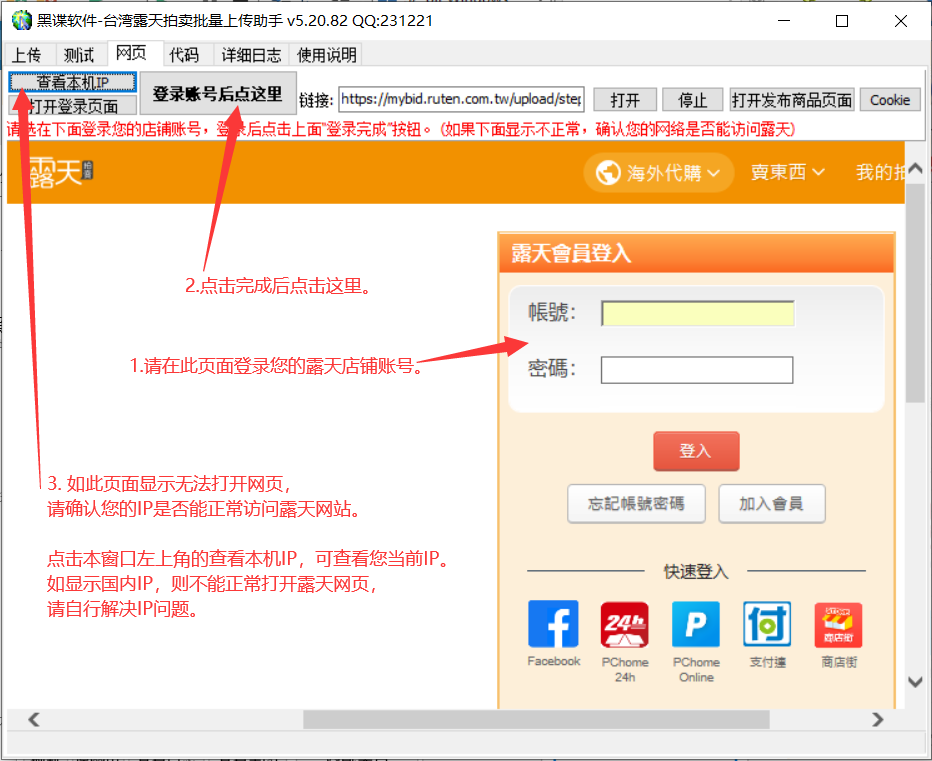Click the horizontal scrollbar left arrow
The width and height of the screenshot is (932, 761).
click(34, 719)
